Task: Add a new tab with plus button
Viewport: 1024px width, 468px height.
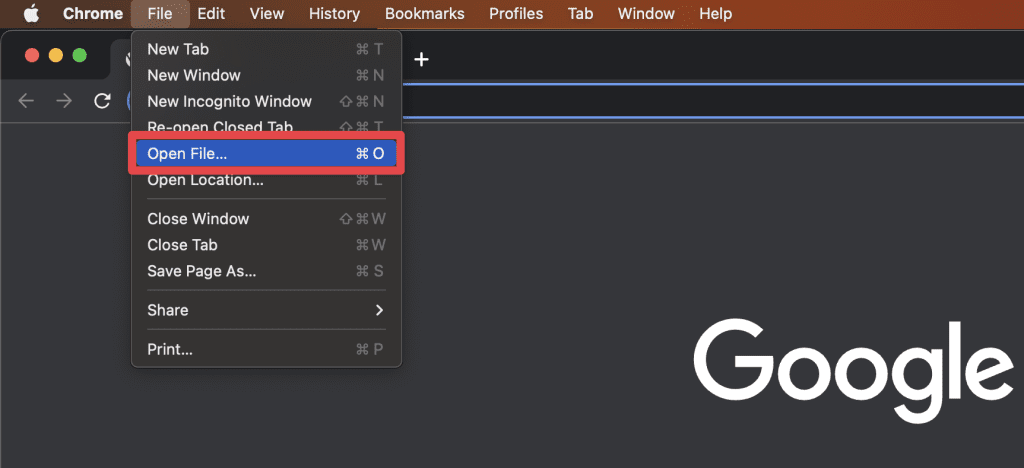Action: click(x=422, y=59)
